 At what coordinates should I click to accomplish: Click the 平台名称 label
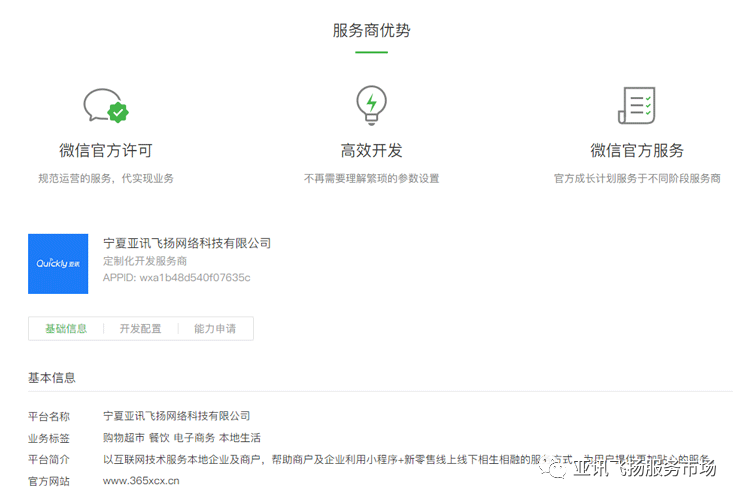pos(49,416)
